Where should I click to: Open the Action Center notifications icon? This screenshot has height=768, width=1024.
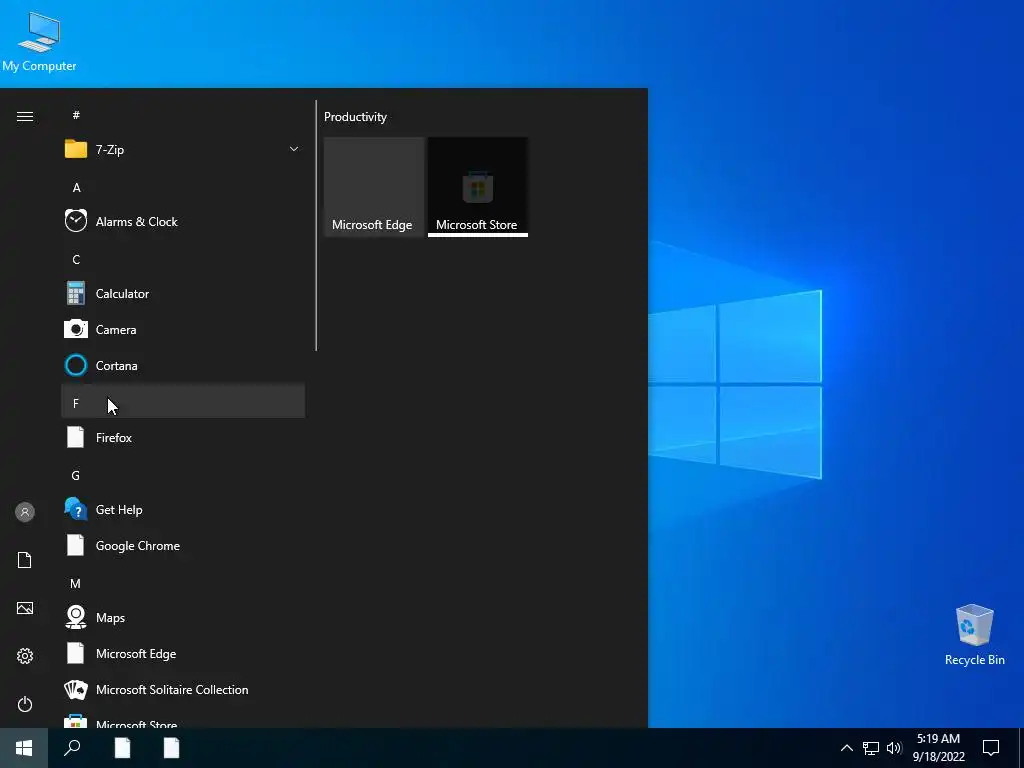pyautogui.click(x=991, y=748)
